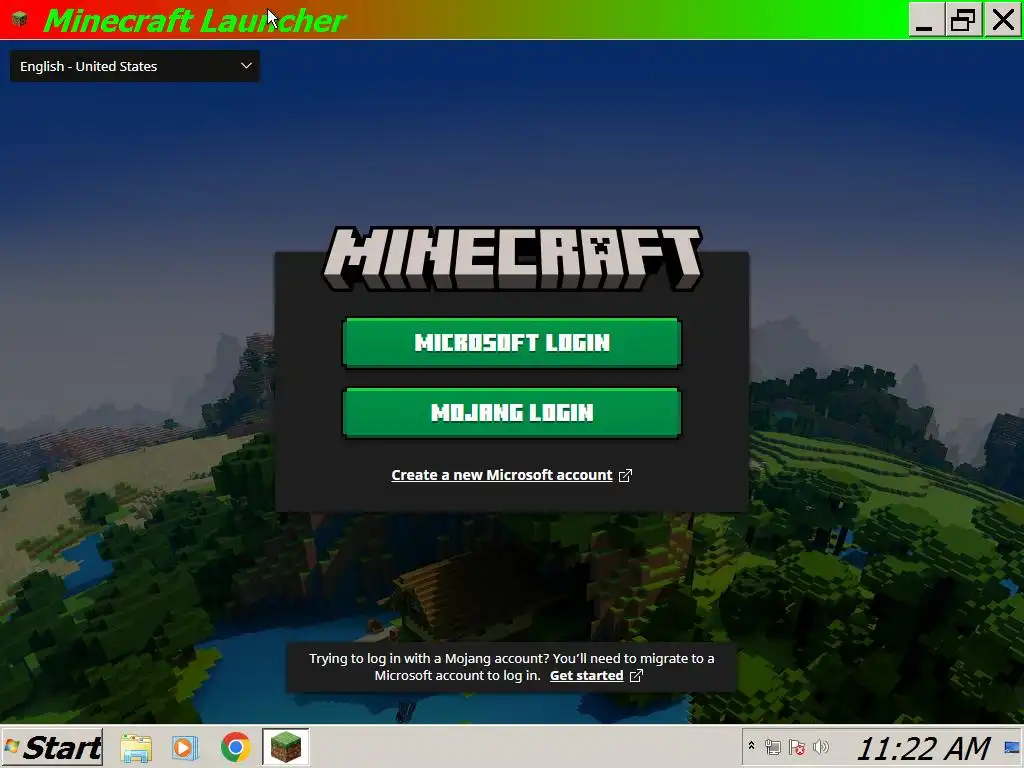Open Create a new Microsoft account link
The image size is (1024, 768).
click(502, 475)
